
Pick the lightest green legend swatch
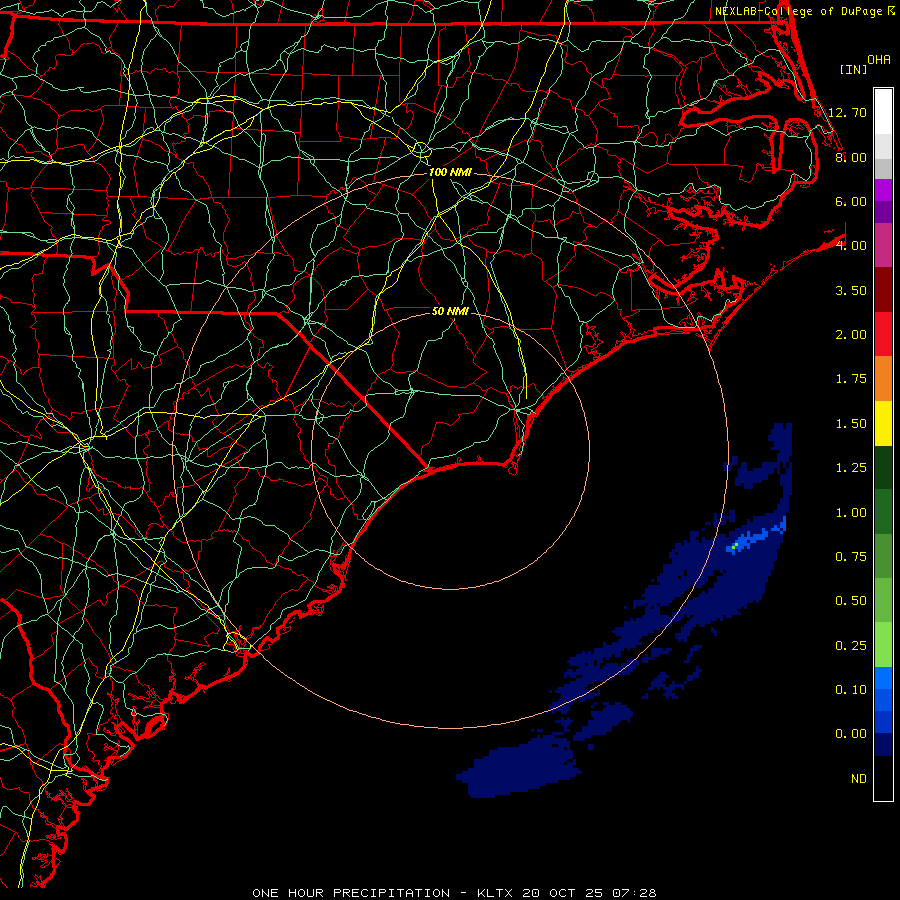click(883, 645)
